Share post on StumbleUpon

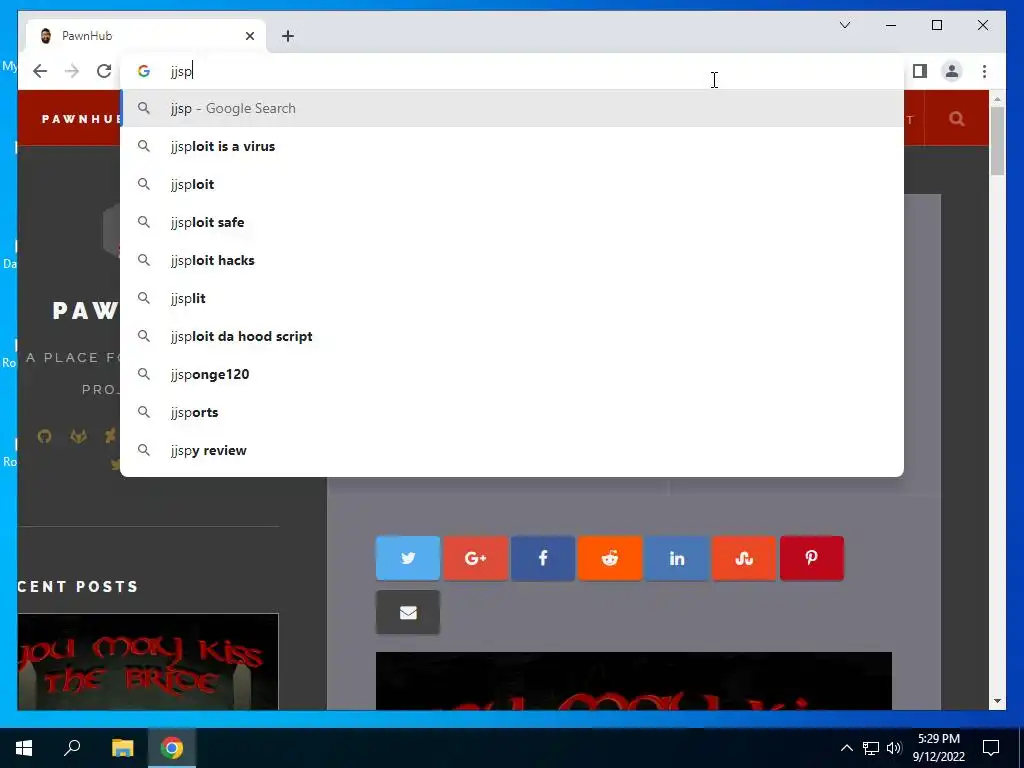click(x=744, y=558)
